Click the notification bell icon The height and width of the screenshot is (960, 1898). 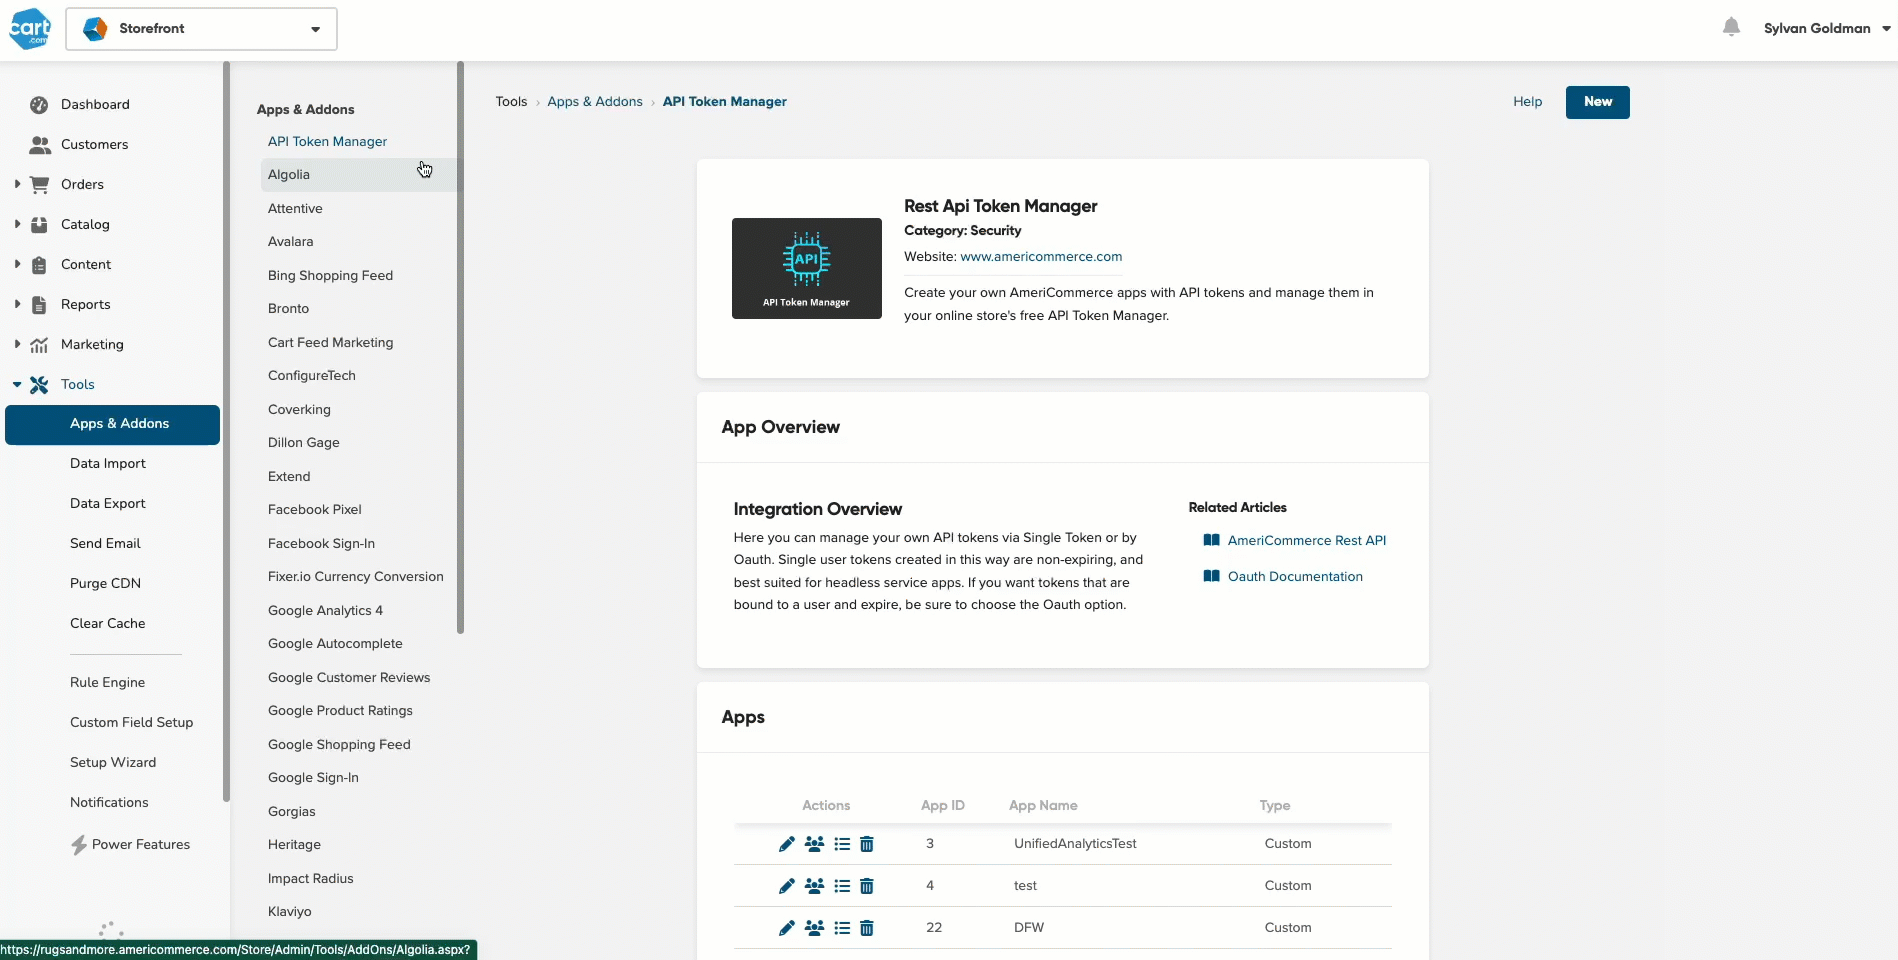click(x=1731, y=27)
